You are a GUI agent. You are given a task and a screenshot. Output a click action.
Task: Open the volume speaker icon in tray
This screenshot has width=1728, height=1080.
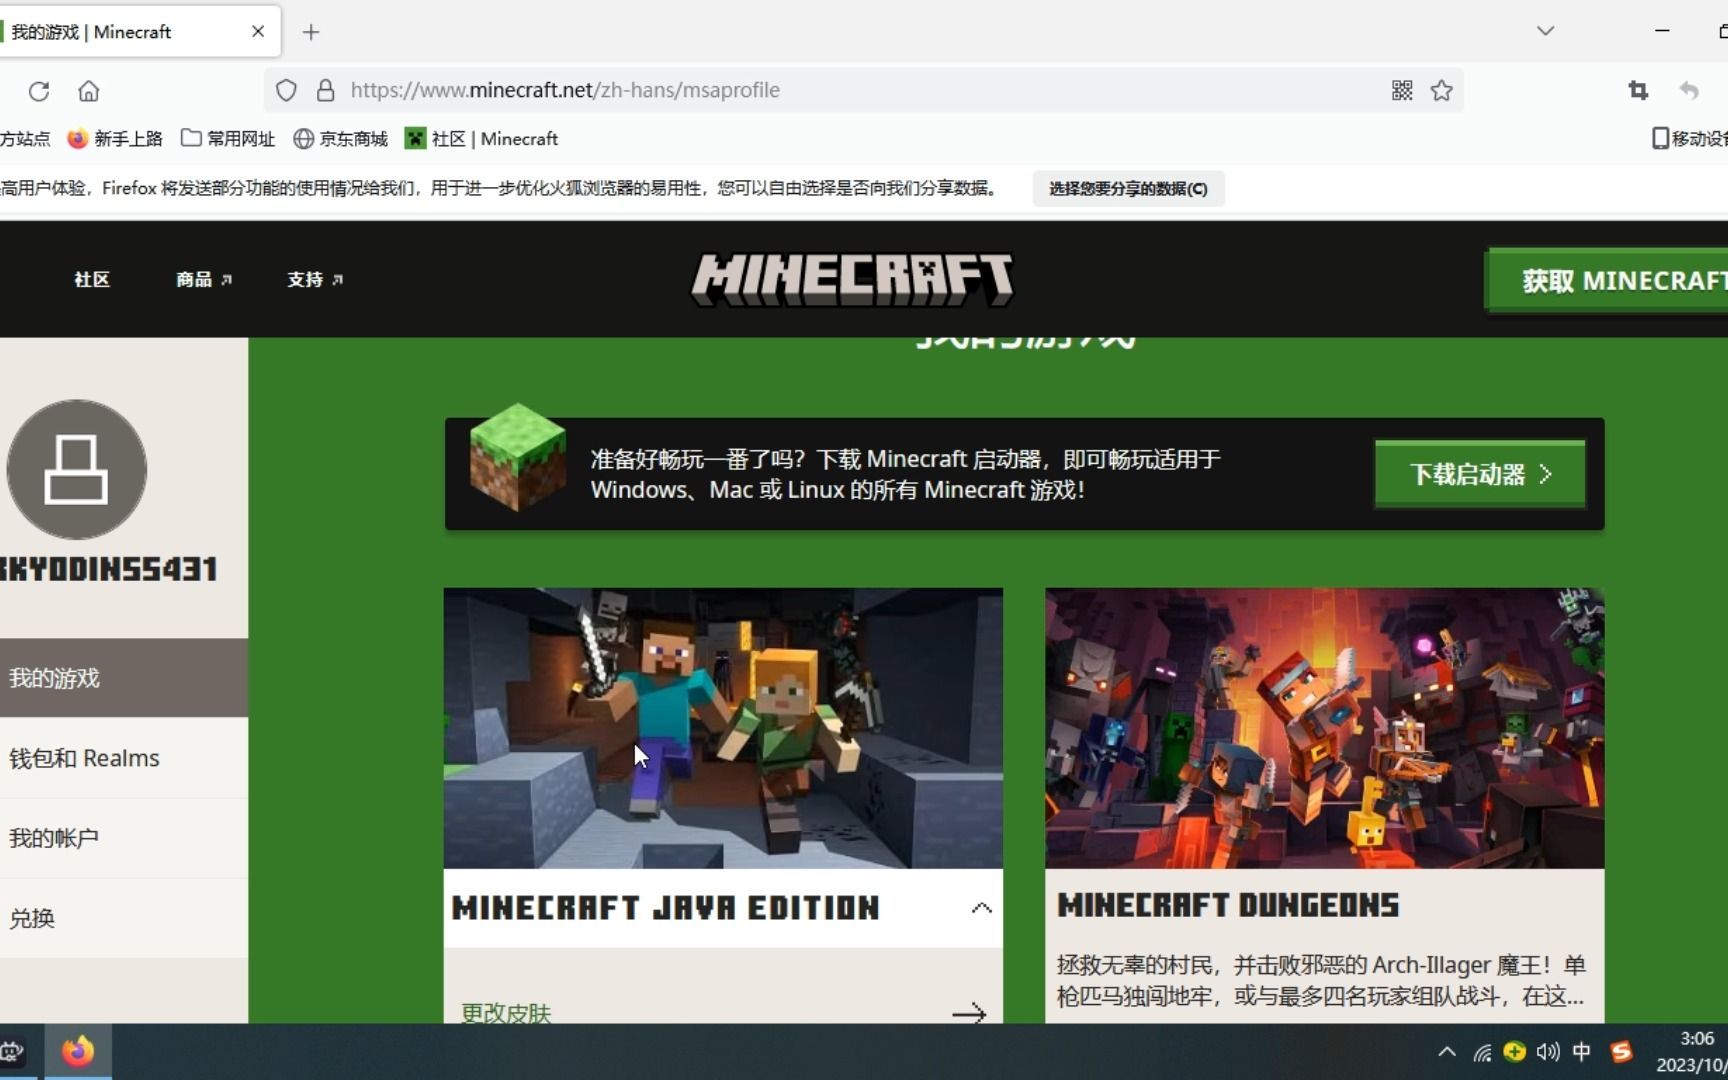(x=1548, y=1051)
